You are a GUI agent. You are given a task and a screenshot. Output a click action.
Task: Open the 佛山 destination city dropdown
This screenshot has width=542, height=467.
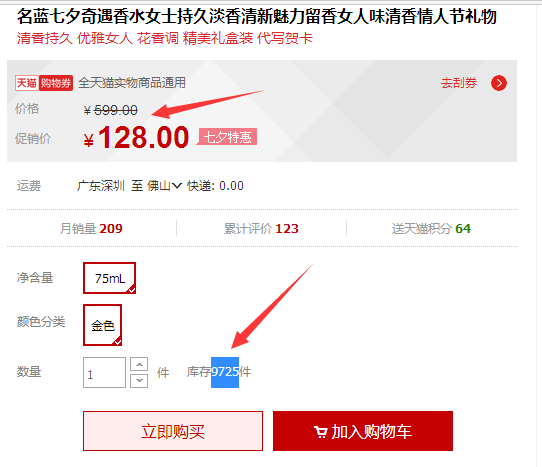pos(164,186)
